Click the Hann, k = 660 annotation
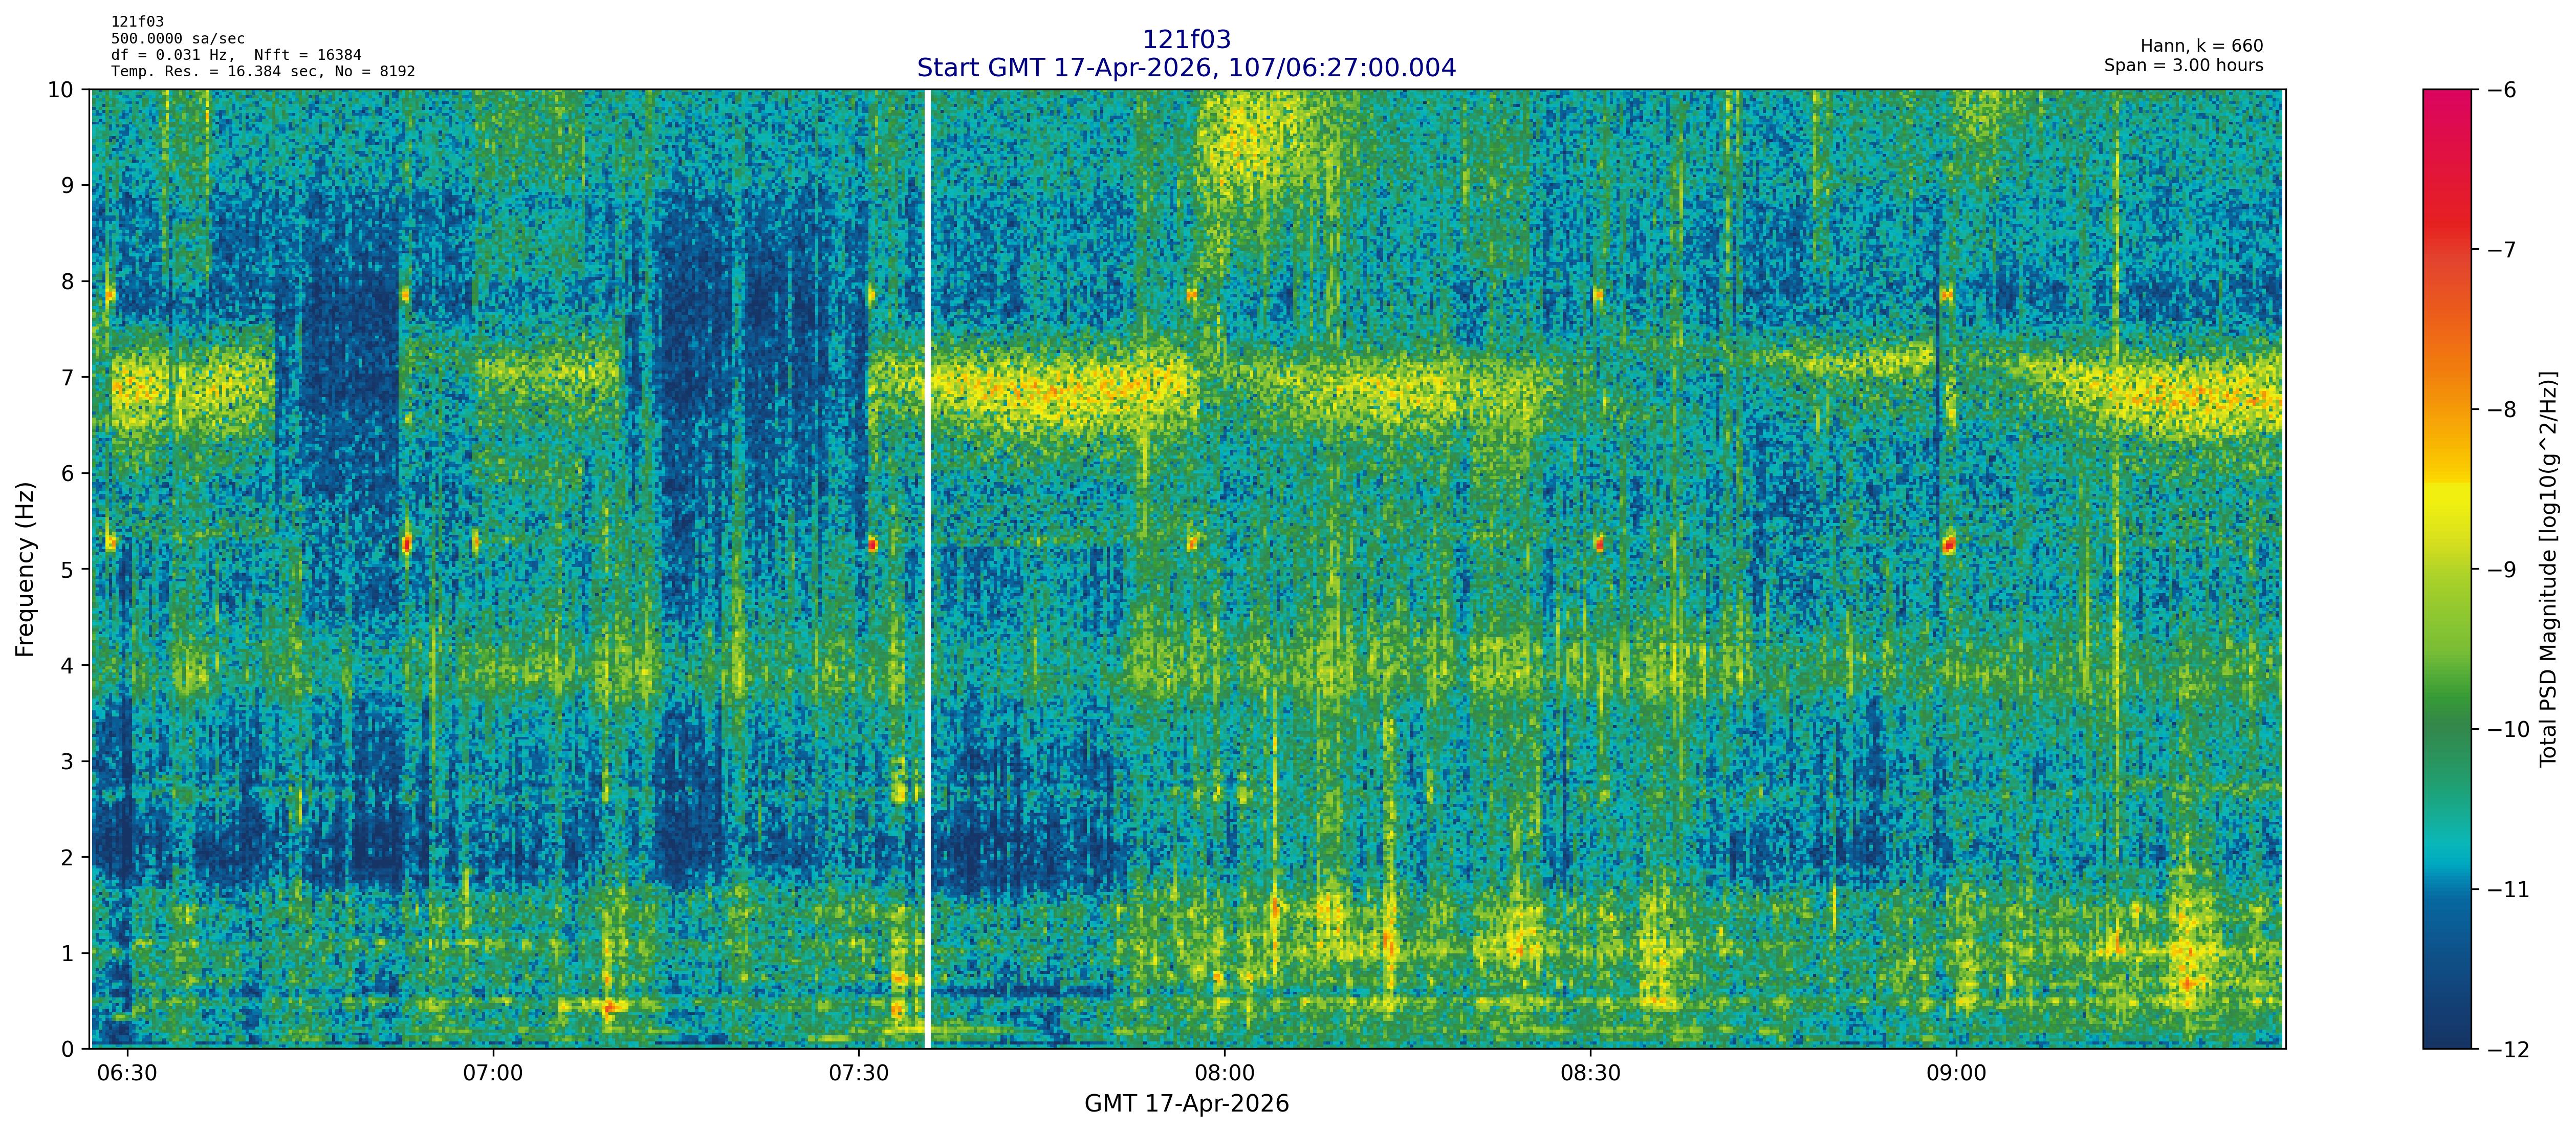The image size is (2576, 1132). [x=2201, y=46]
